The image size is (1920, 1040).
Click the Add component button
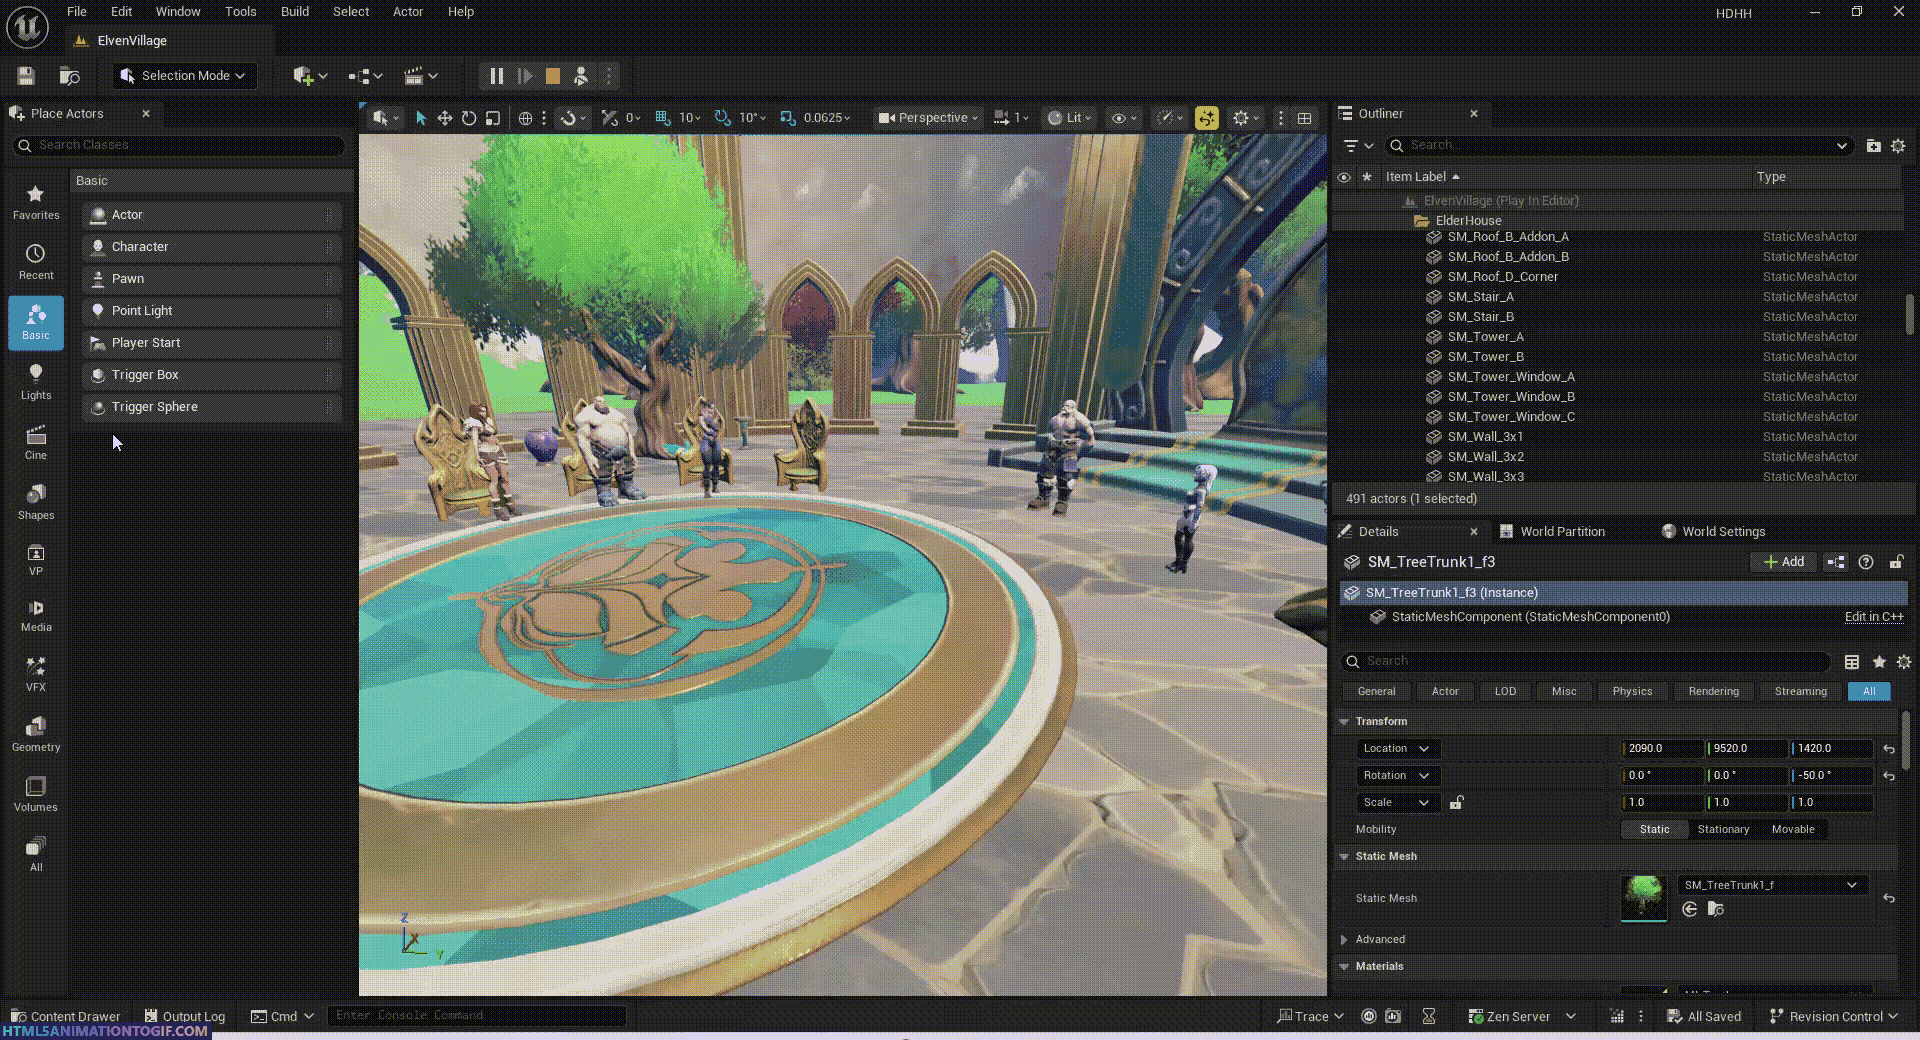tap(1784, 562)
